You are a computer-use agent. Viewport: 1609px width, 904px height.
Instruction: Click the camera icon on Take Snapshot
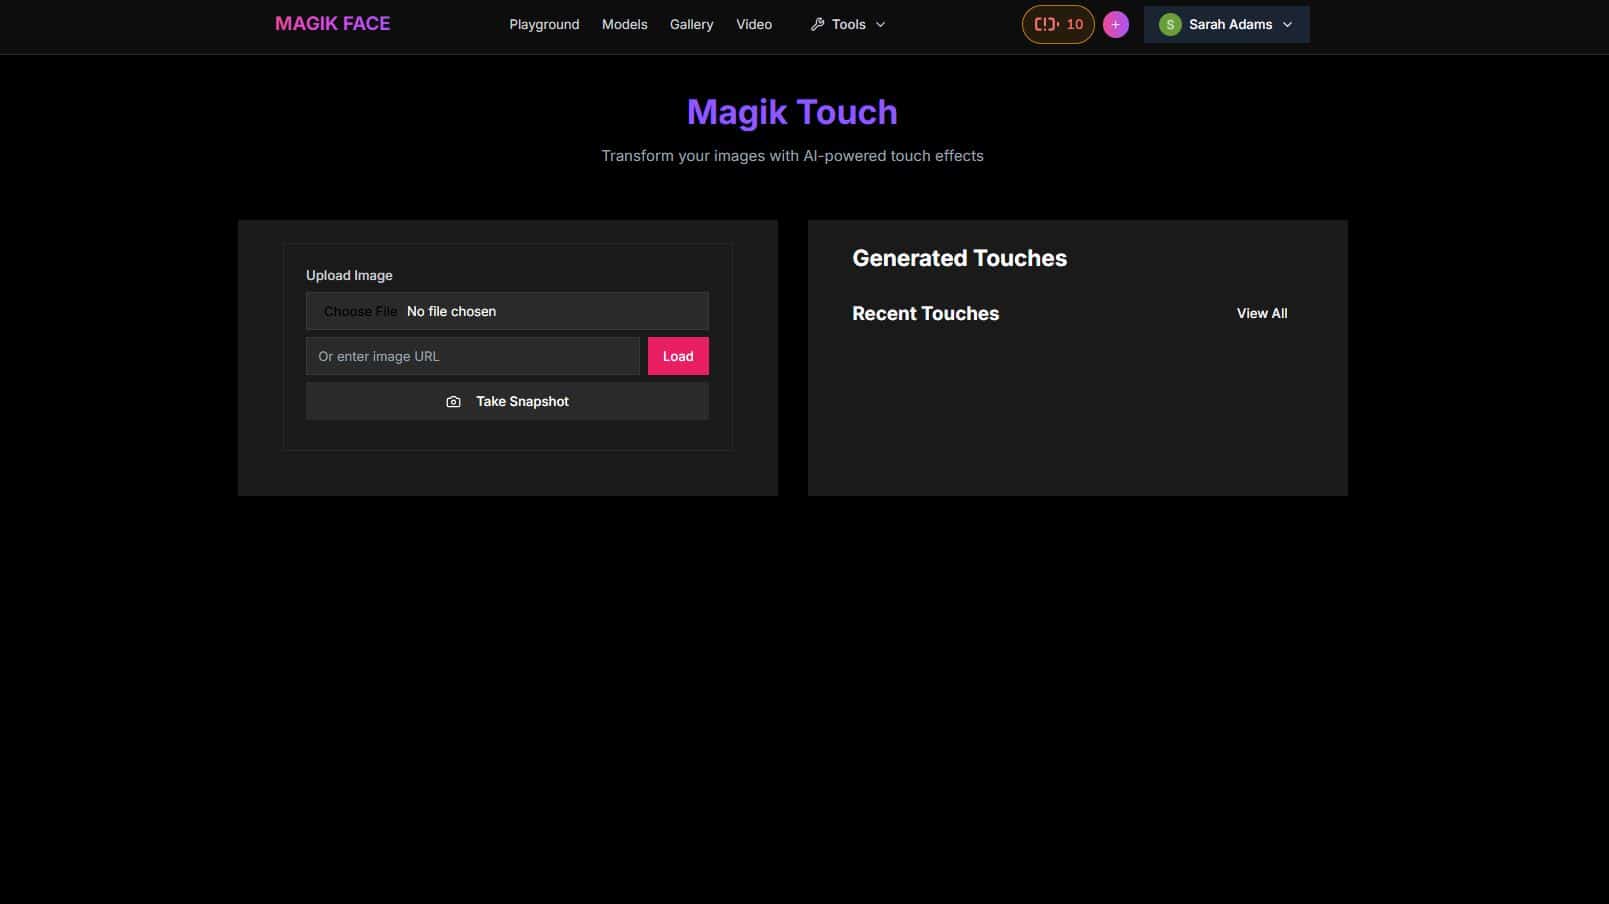[453, 401]
